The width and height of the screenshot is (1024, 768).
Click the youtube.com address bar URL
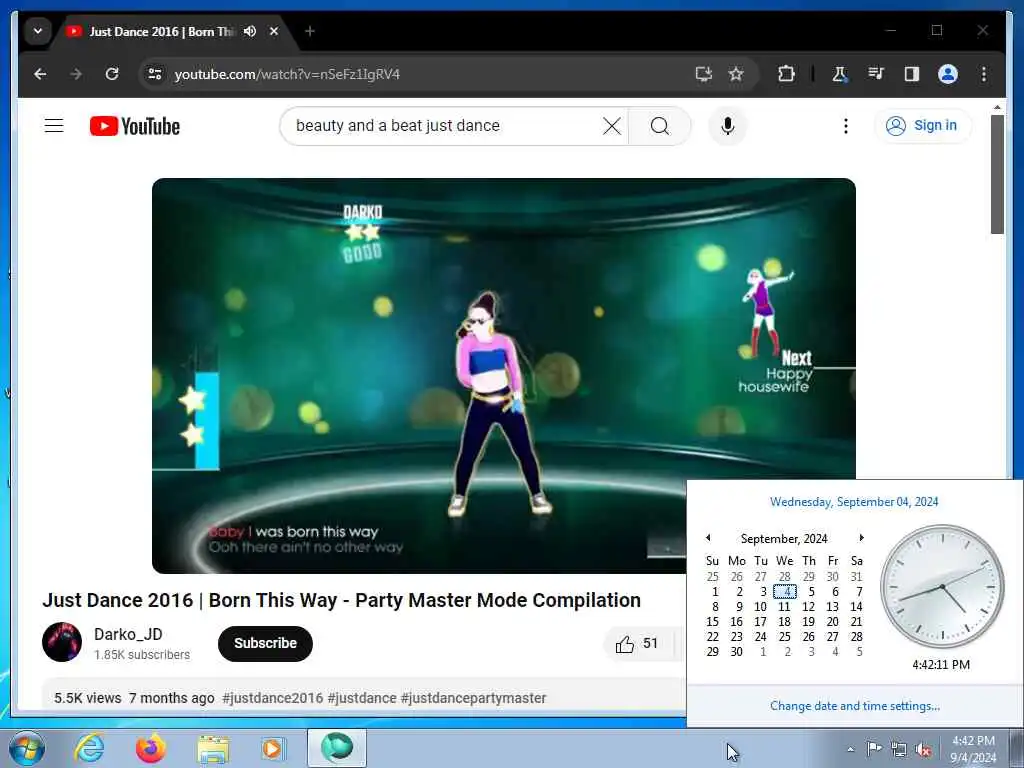[x=287, y=74]
